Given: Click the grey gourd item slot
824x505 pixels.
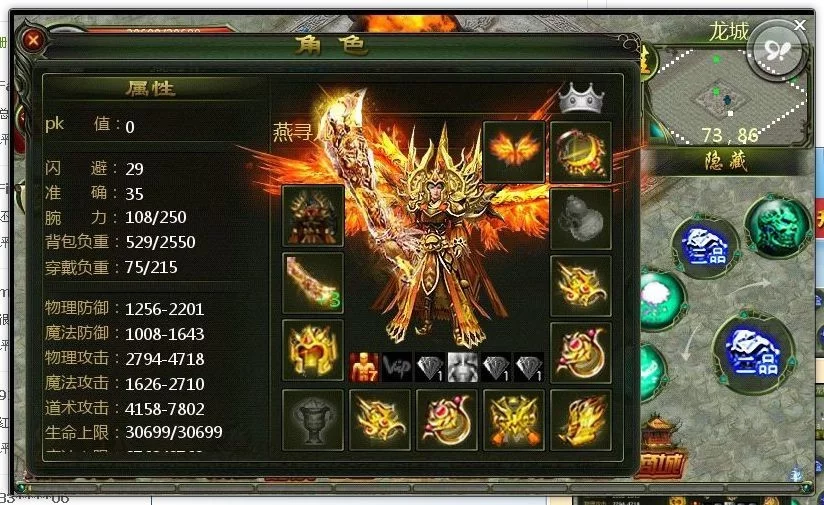Looking at the screenshot, I should click(581, 219).
